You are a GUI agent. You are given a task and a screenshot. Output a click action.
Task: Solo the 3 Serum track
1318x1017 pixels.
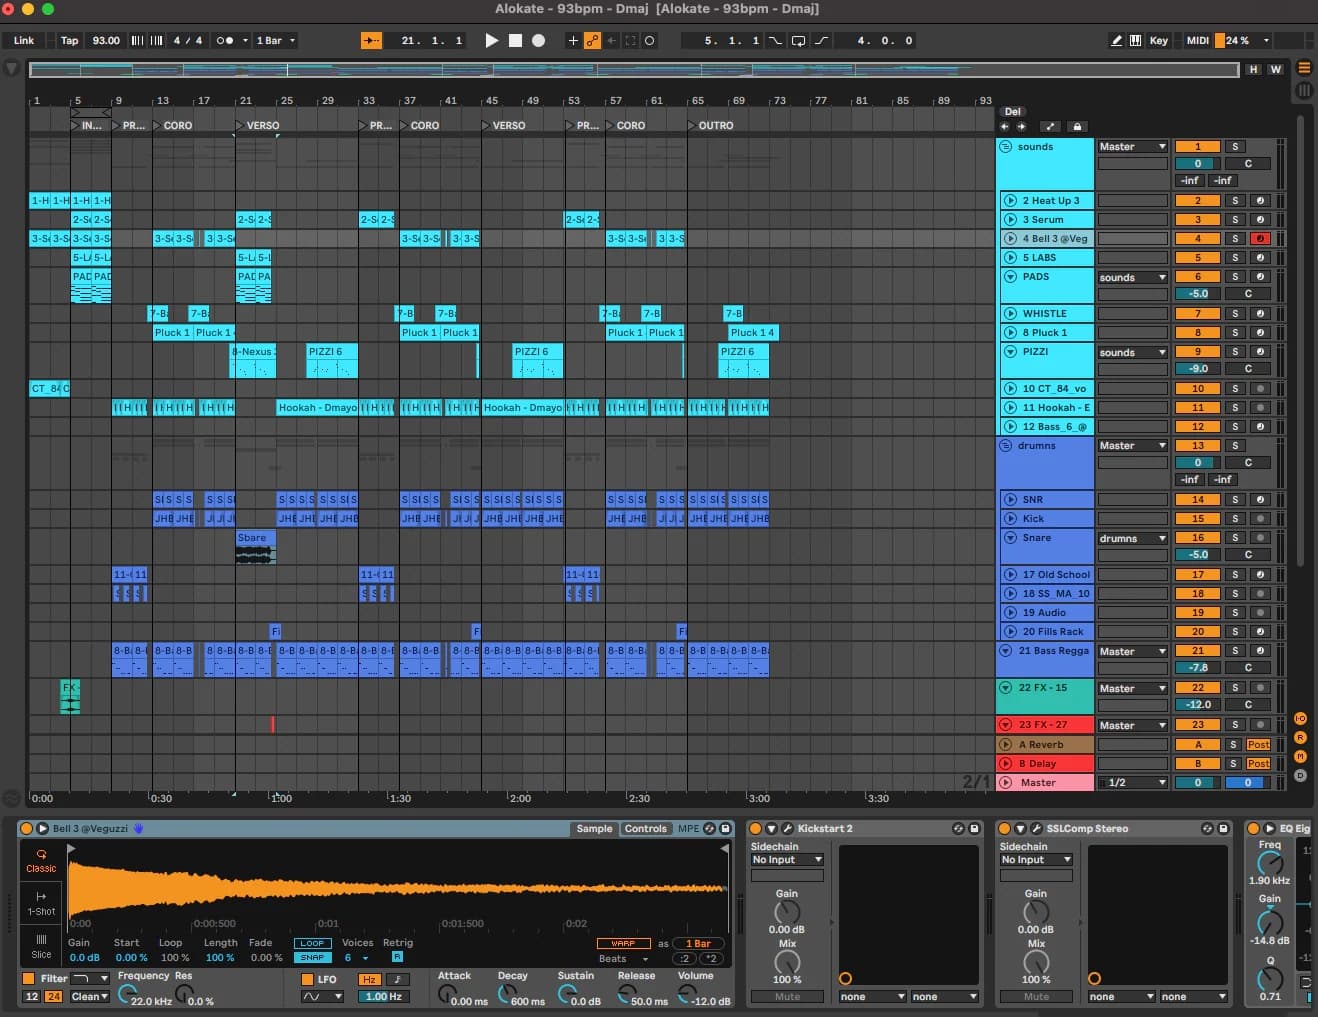(x=1234, y=219)
